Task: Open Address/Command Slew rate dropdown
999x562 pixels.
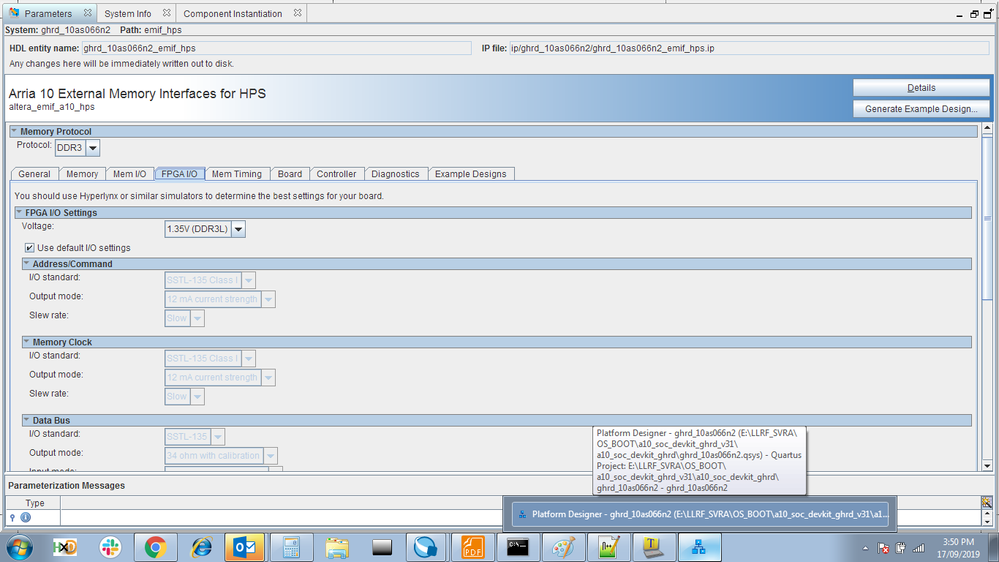Action: click(198, 318)
